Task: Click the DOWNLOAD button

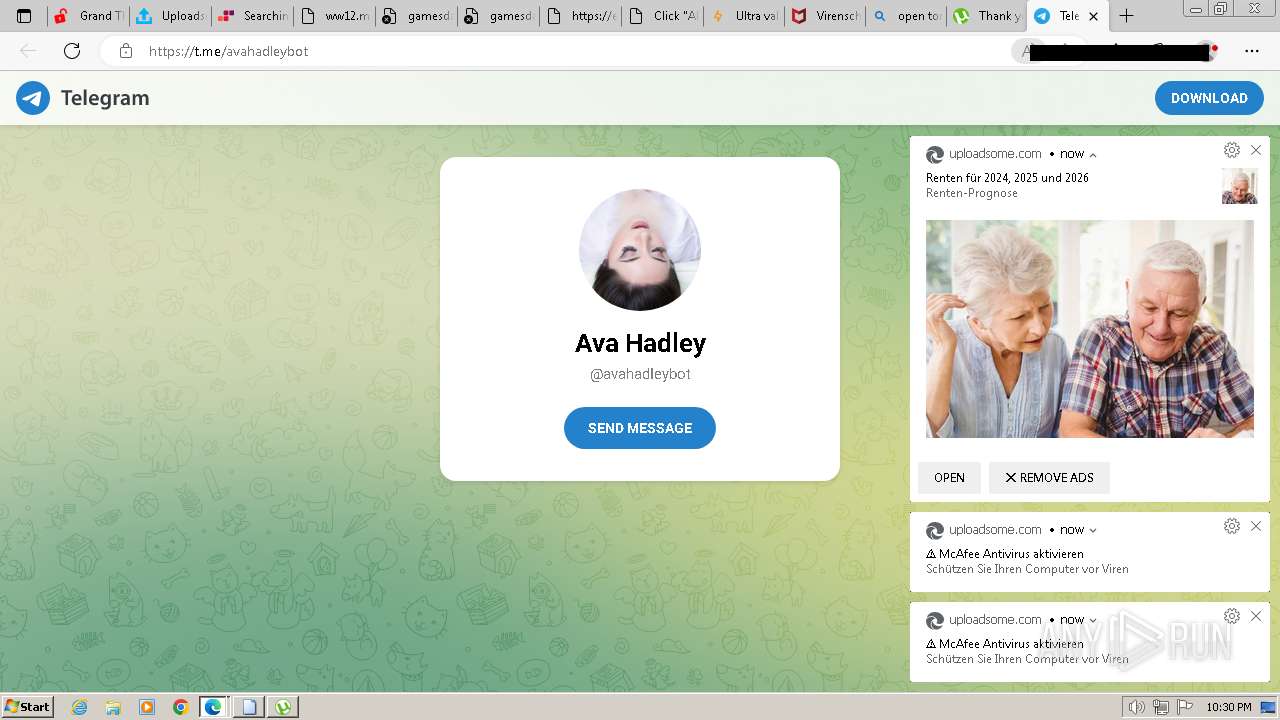Action: tap(1209, 98)
